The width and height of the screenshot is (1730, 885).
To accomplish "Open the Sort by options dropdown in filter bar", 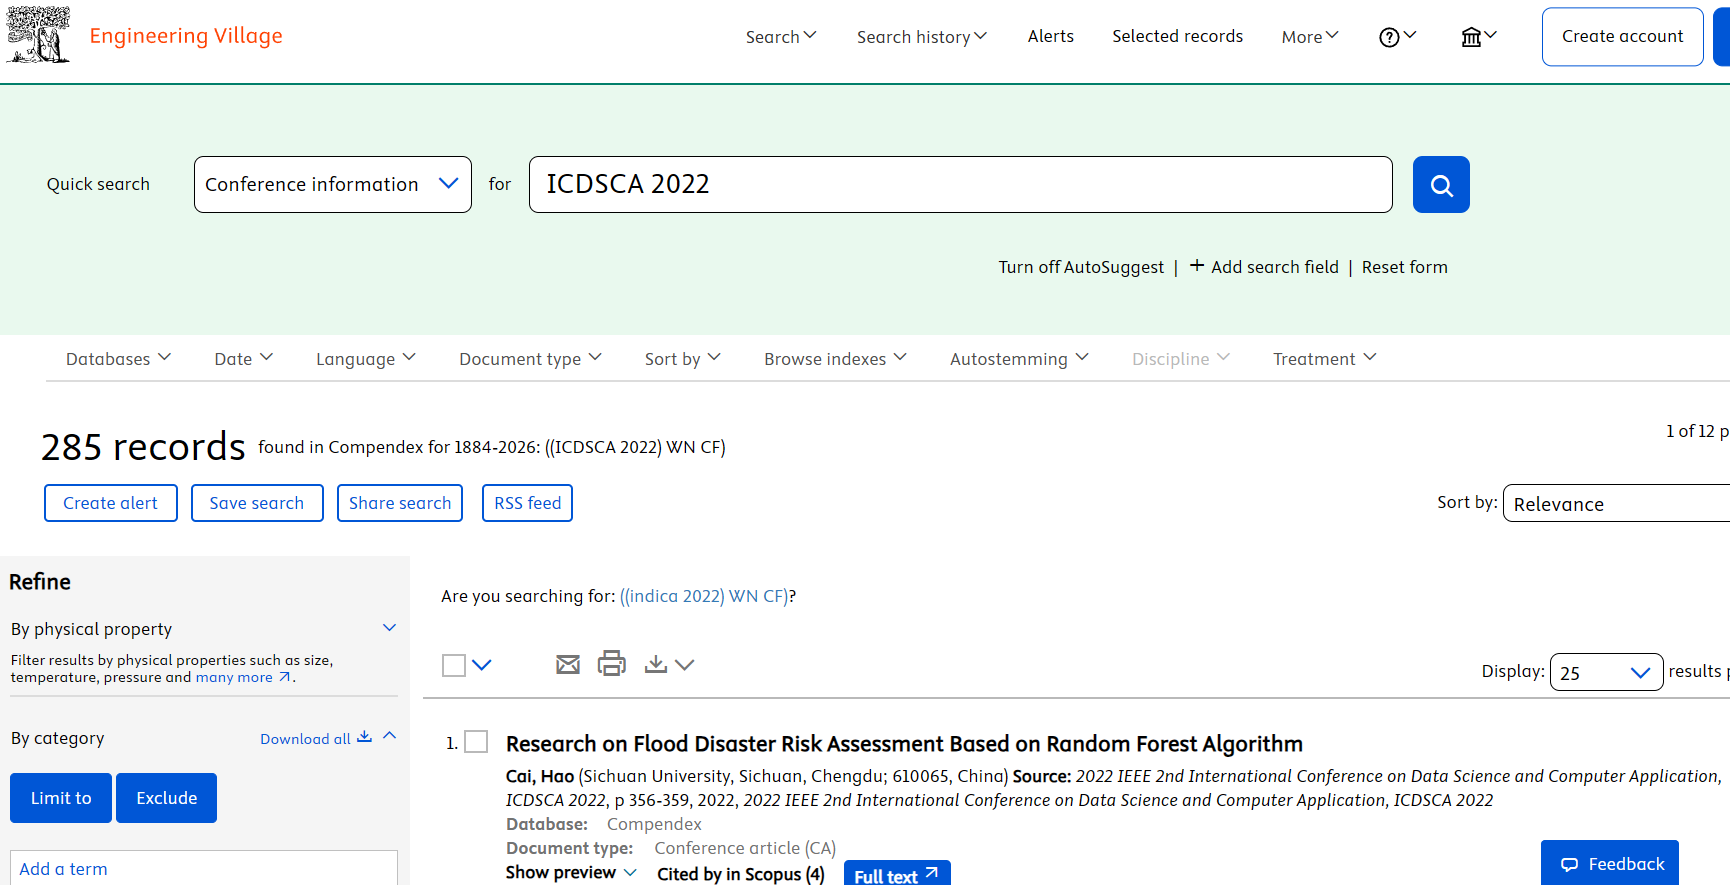I will click(x=682, y=359).
